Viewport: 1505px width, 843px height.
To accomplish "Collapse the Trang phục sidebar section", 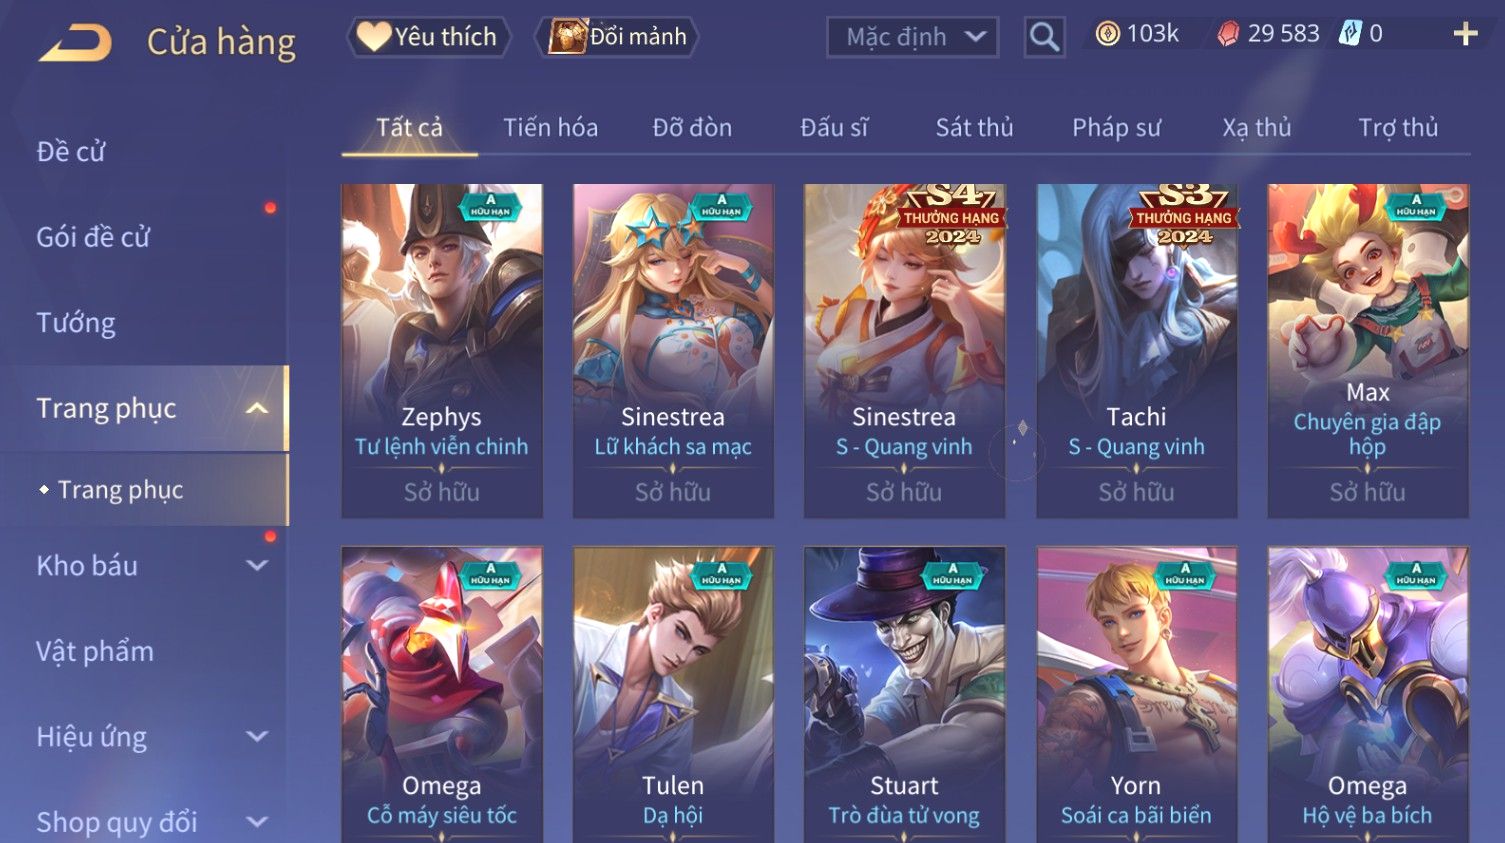I will 257,408.
